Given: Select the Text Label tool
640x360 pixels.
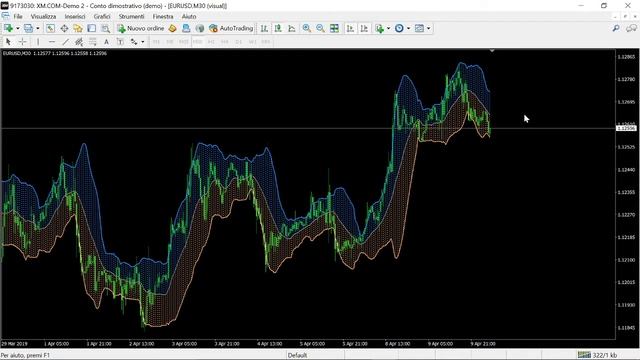Looking at the screenshot, I should pos(120,42).
